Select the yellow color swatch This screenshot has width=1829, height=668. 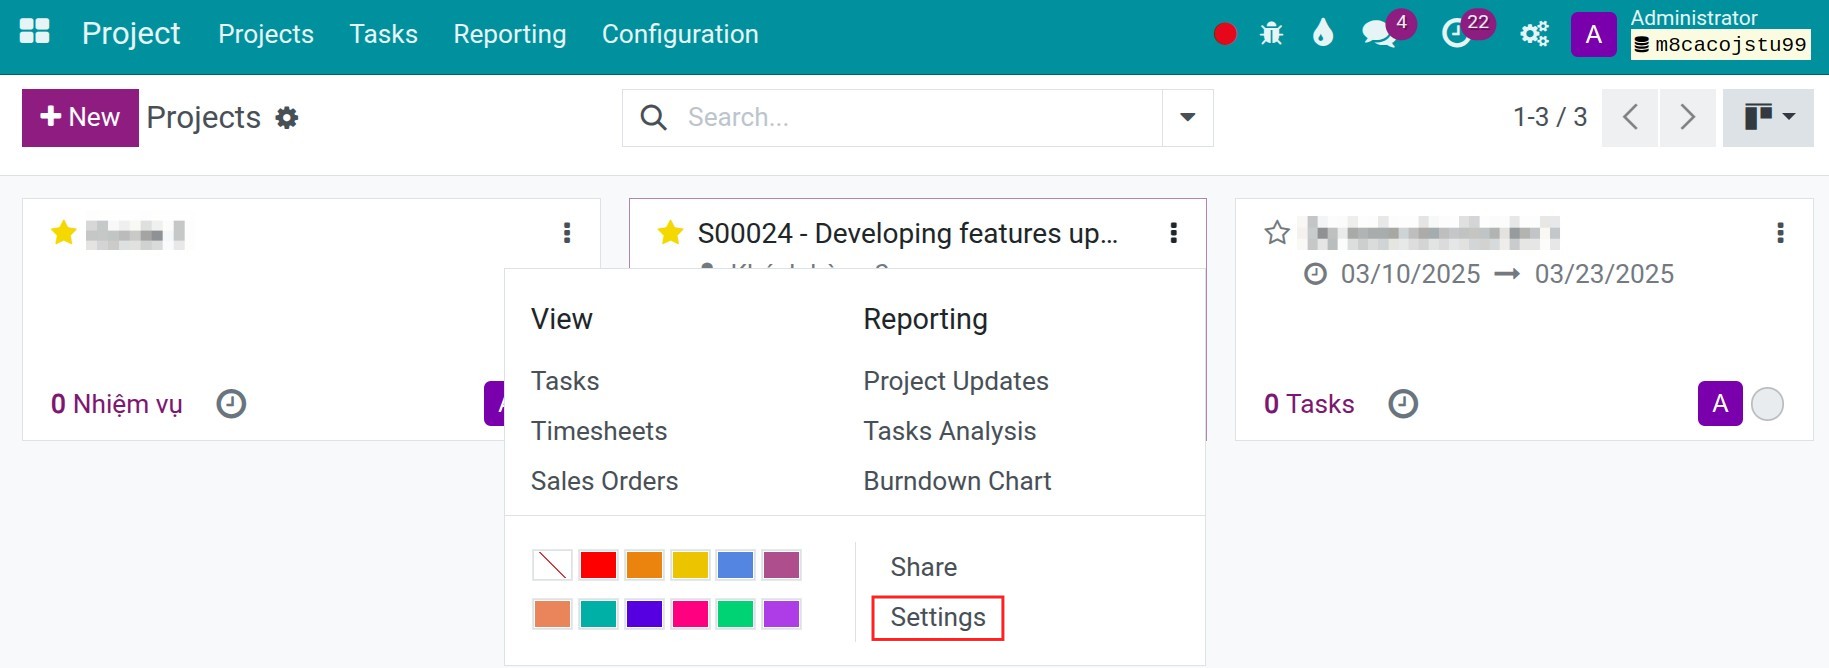pos(690,565)
